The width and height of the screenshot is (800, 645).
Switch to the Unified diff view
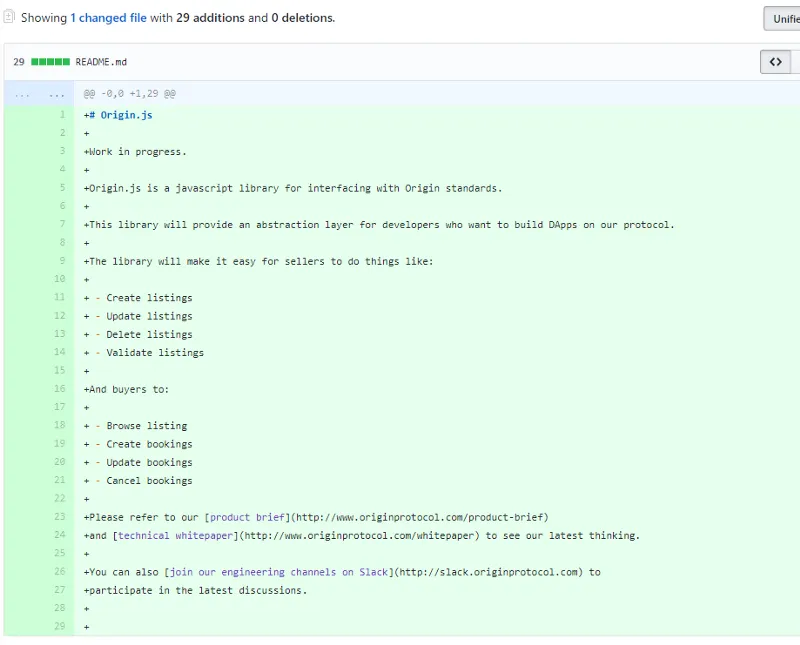tap(783, 19)
